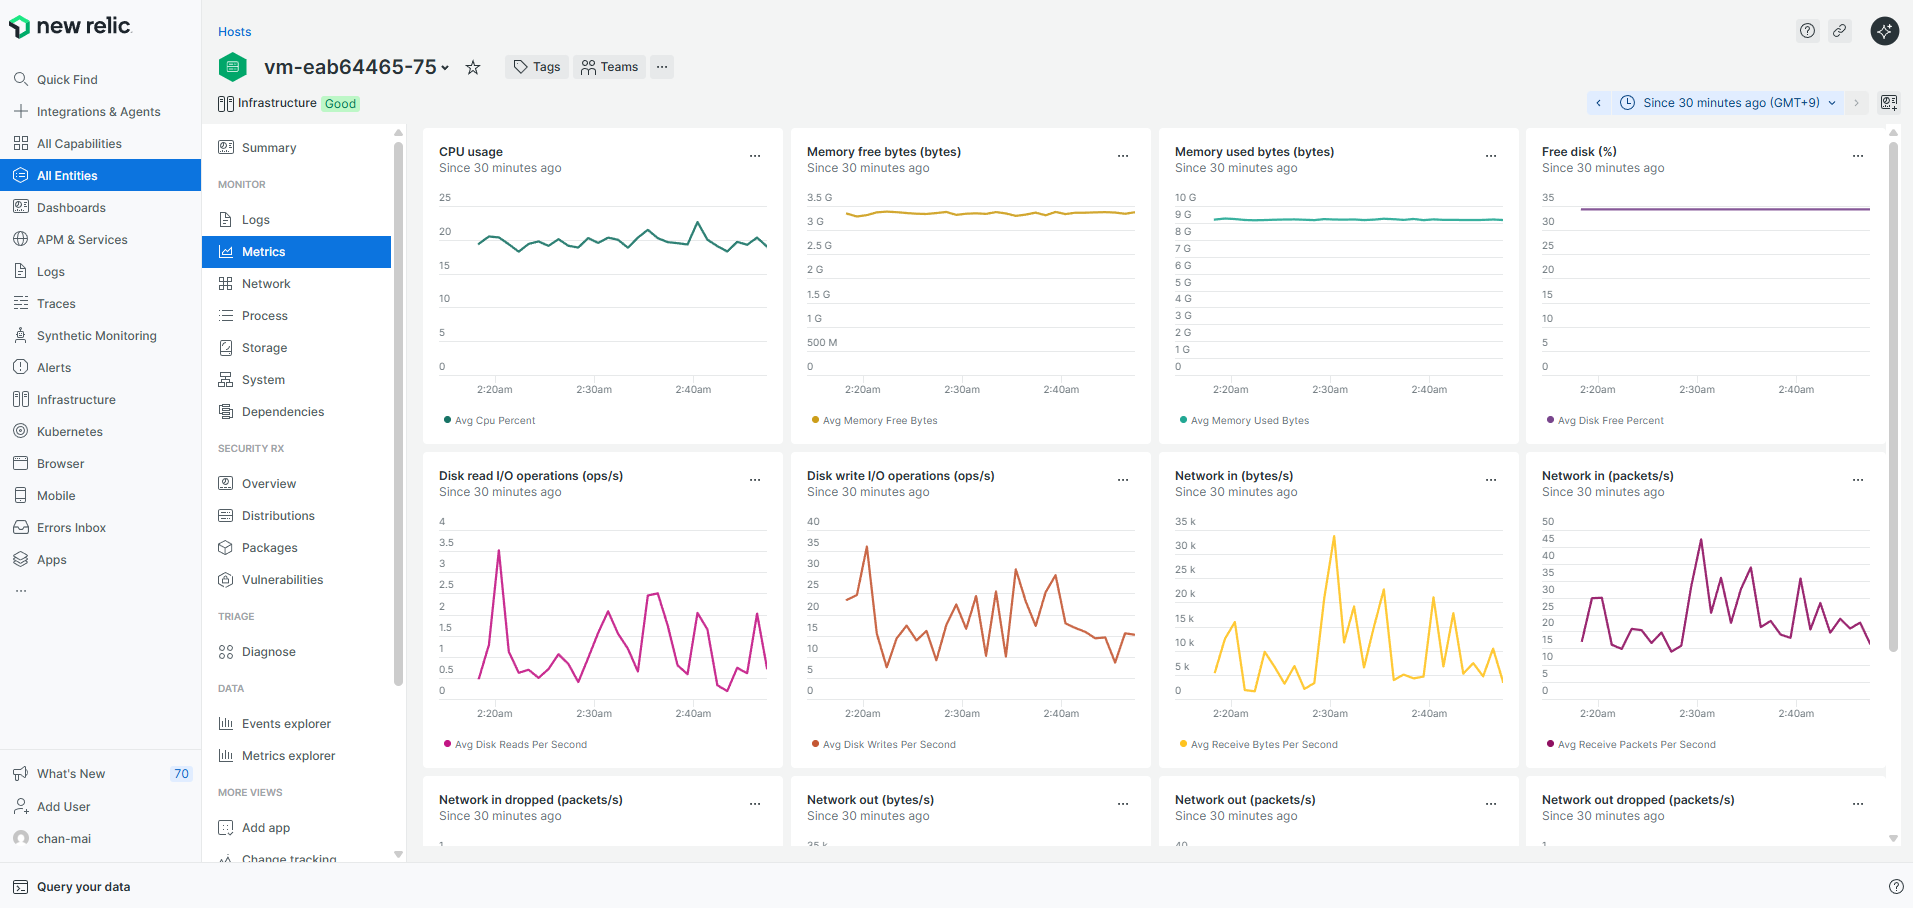Open Memory used bytes chart options menu

pyautogui.click(x=1491, y=155)
